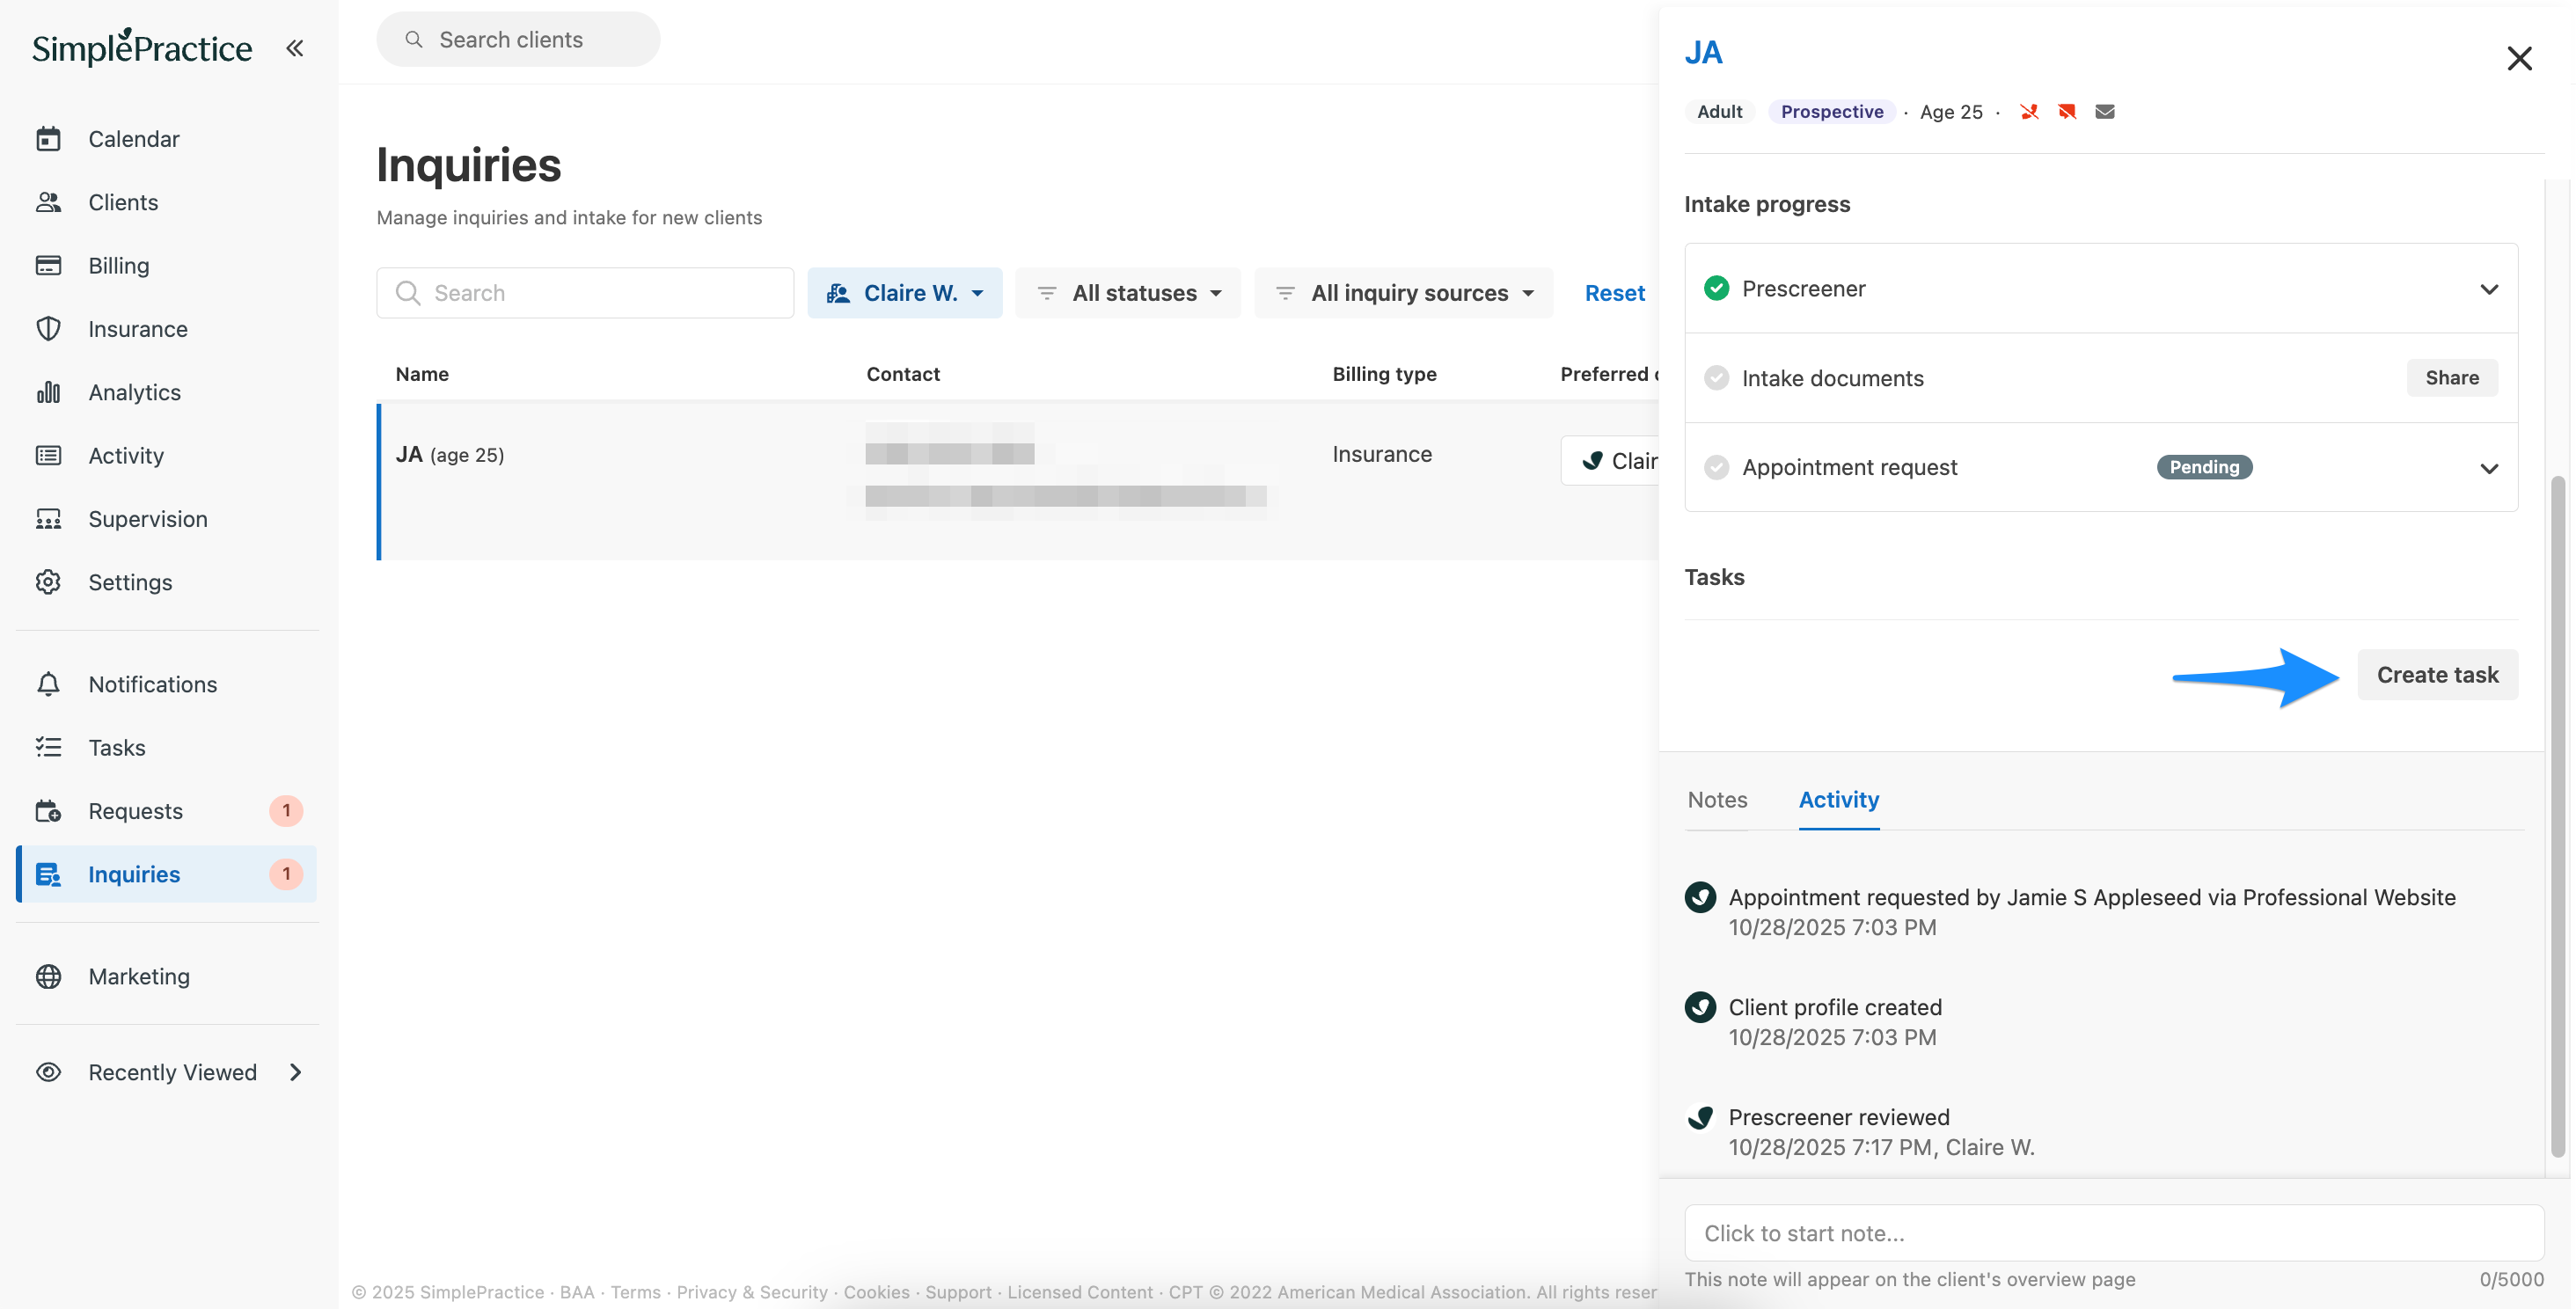Create a new task
The width and height of the screenshot is (2576, 1309).
point(2437,674)
